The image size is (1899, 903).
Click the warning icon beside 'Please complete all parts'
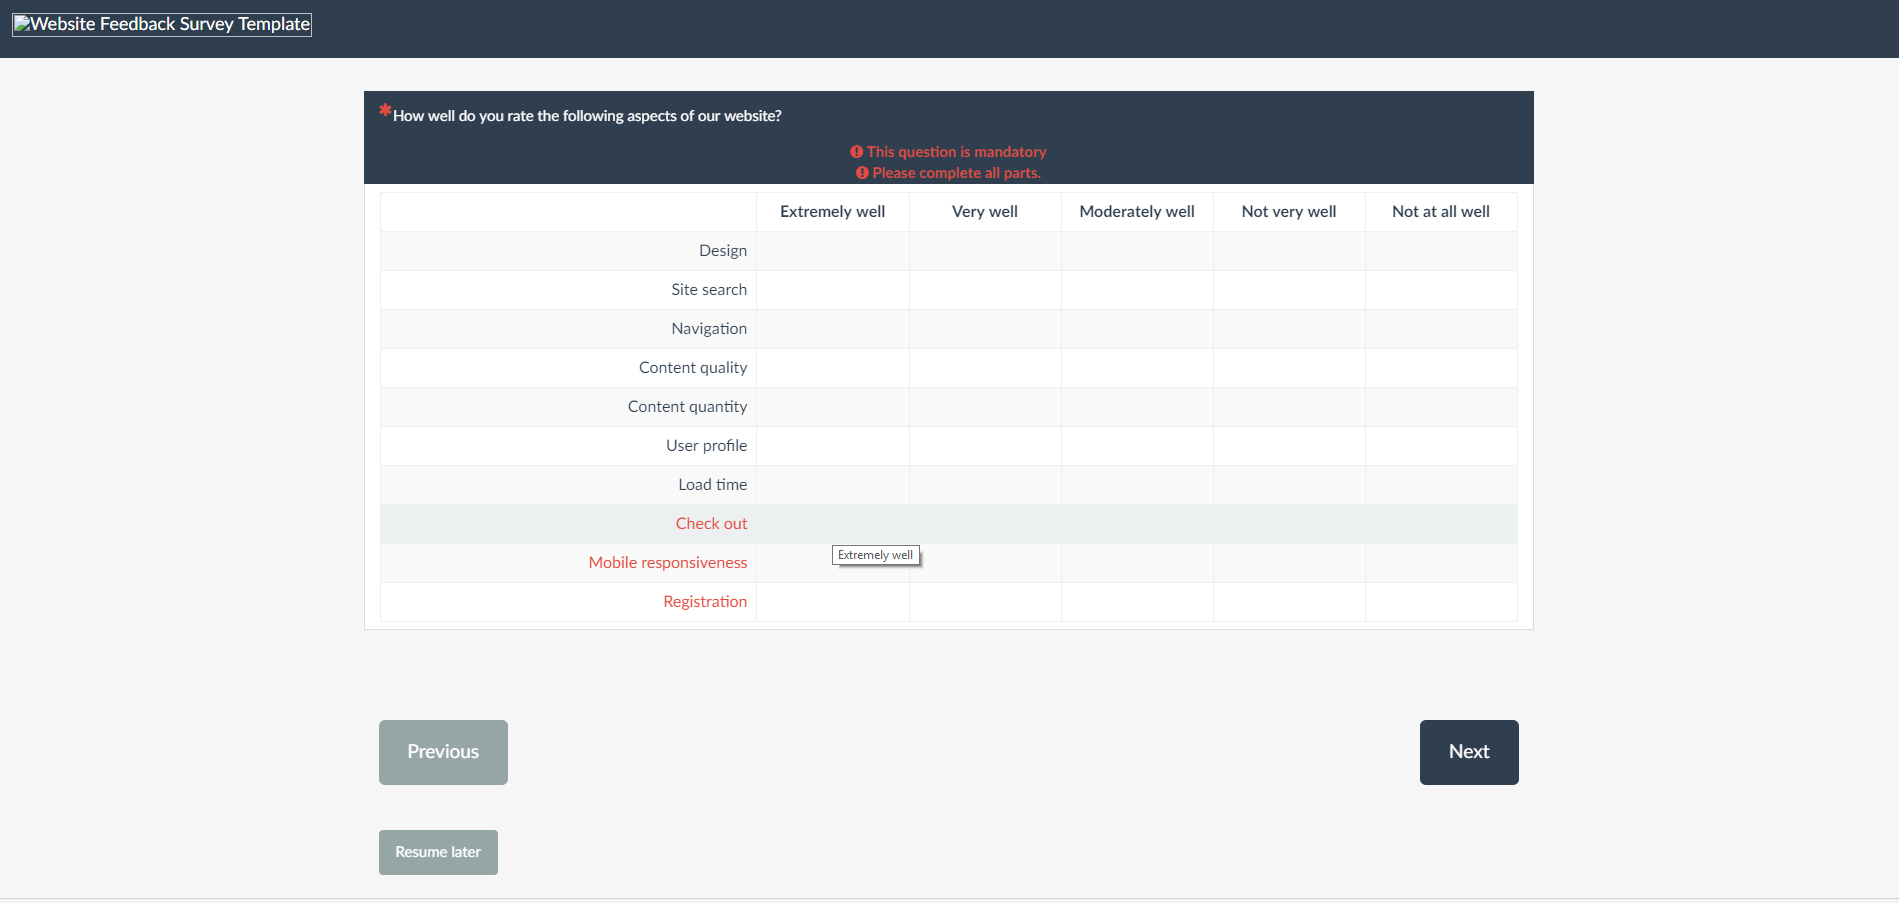862,173
